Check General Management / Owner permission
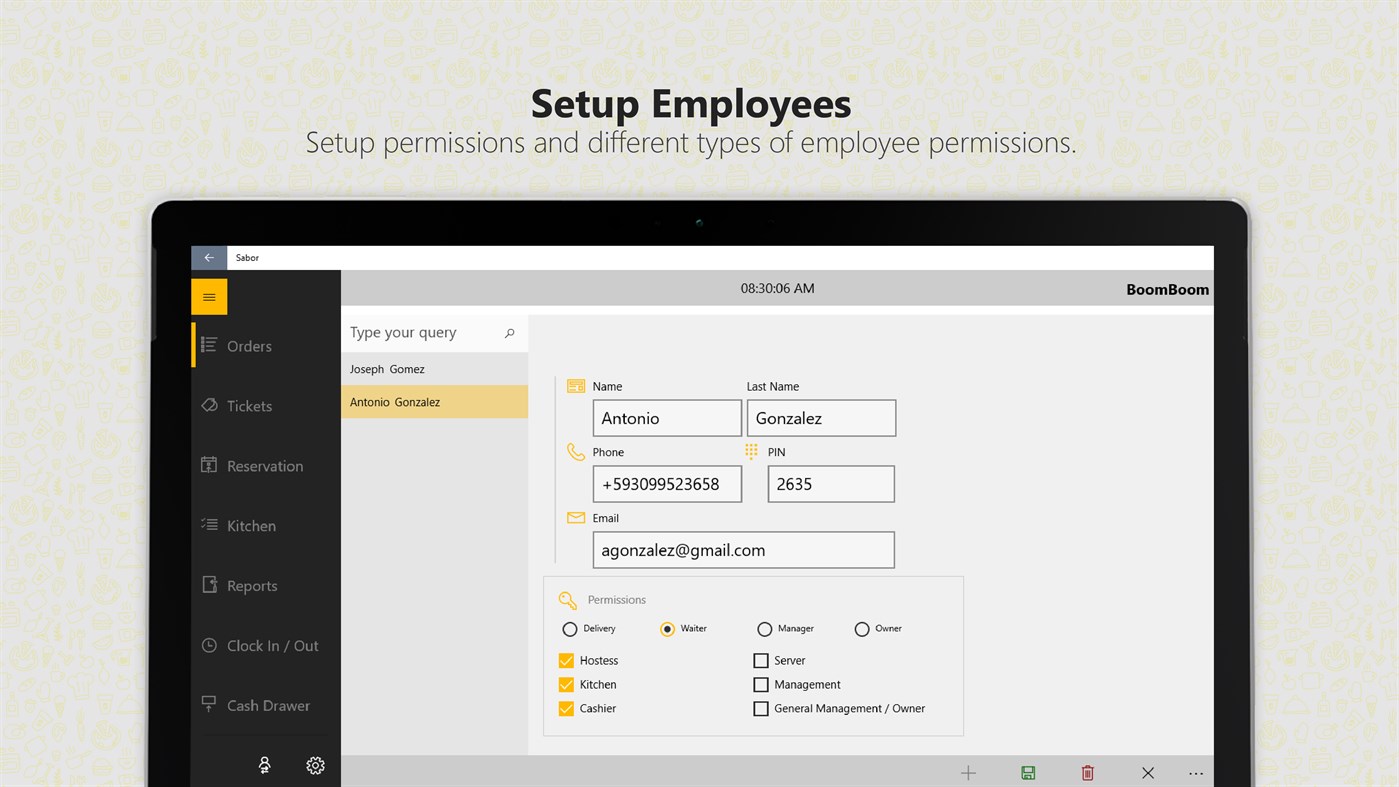The image size is (1399, 787). [761, 708]
